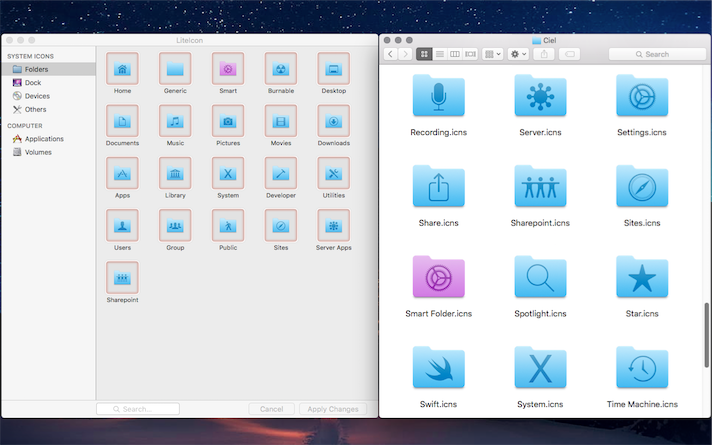Click the Public folder icon
Screen dimensions: 712x445
tap(228, 225)
